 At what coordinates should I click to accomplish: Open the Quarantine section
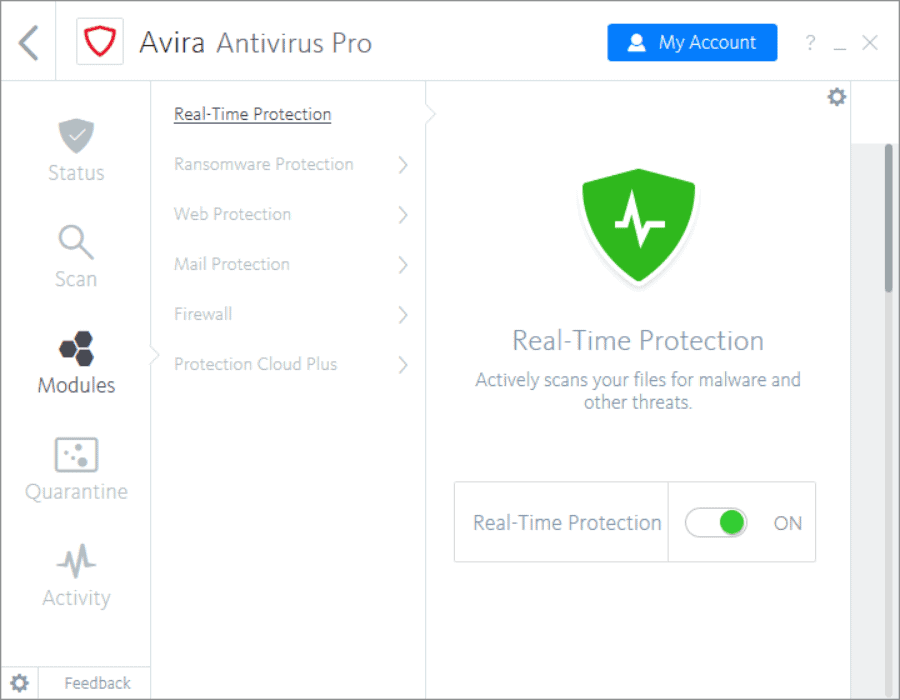76,469
